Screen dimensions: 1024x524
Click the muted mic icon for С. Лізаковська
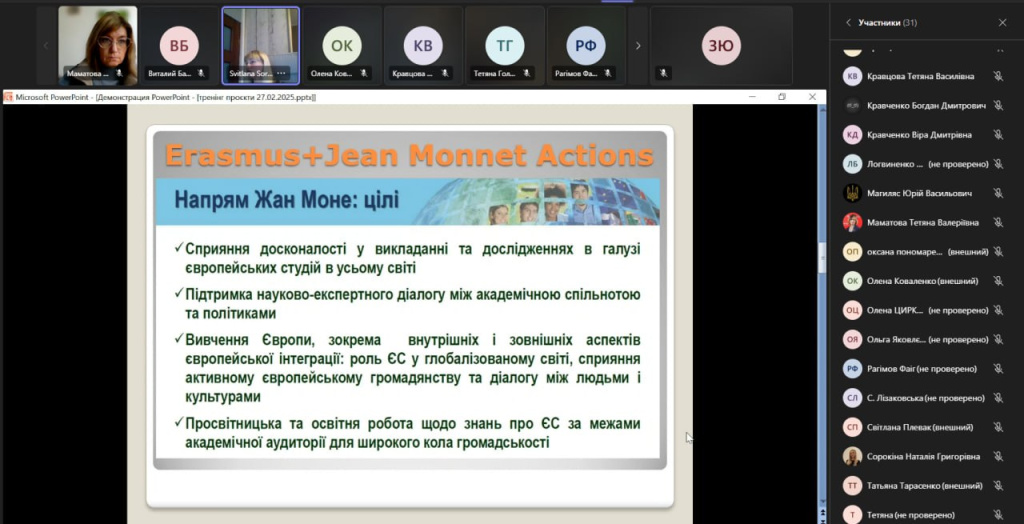998,398
